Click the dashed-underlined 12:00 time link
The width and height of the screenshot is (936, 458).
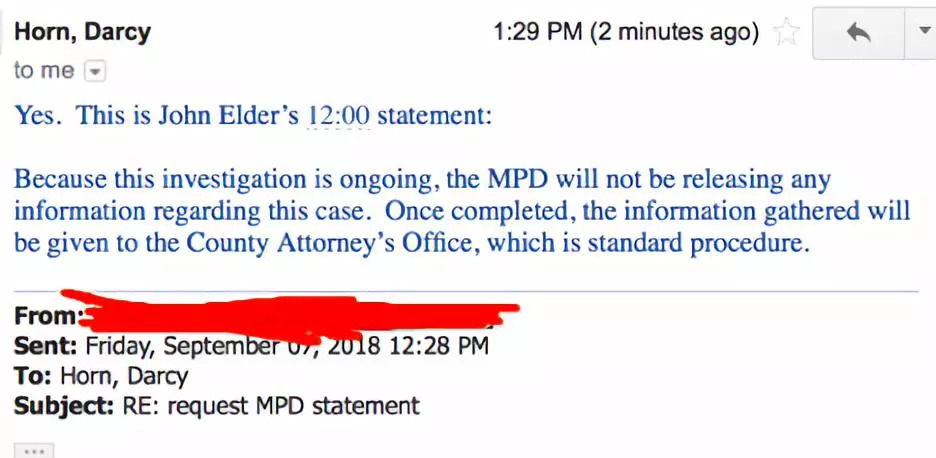339,116
